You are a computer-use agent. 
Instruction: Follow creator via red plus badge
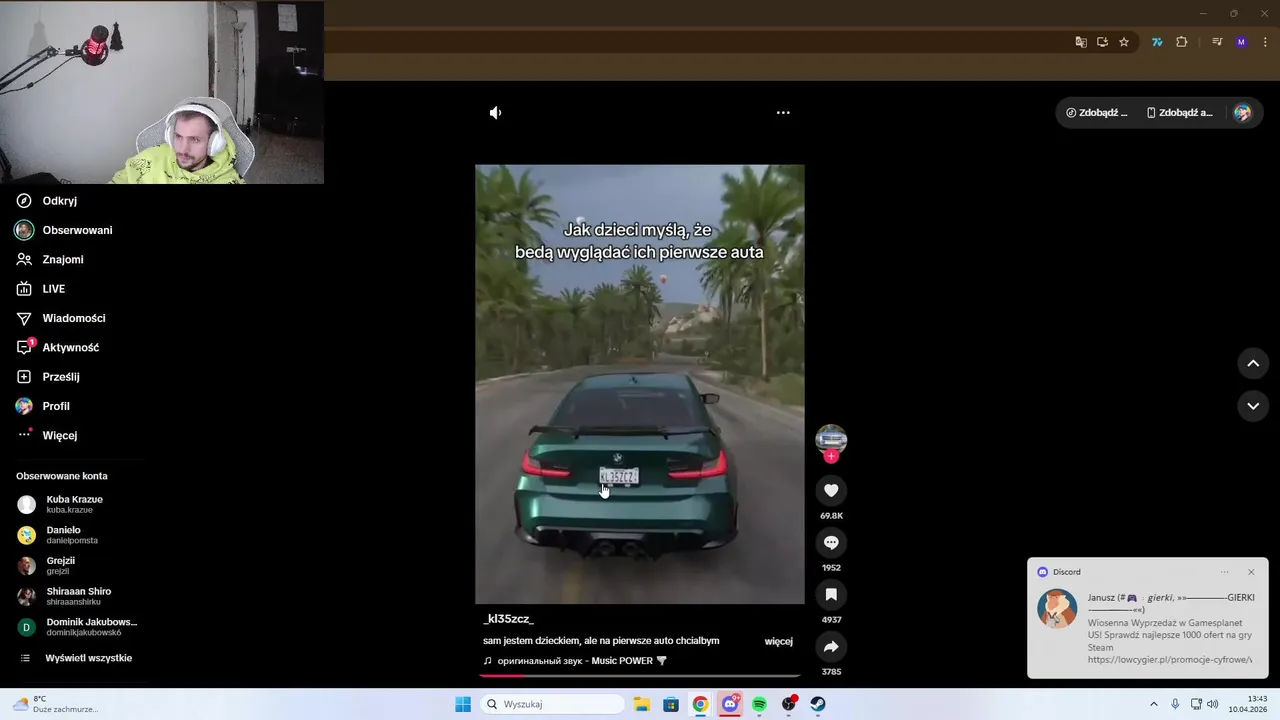(x=831, y=456)
